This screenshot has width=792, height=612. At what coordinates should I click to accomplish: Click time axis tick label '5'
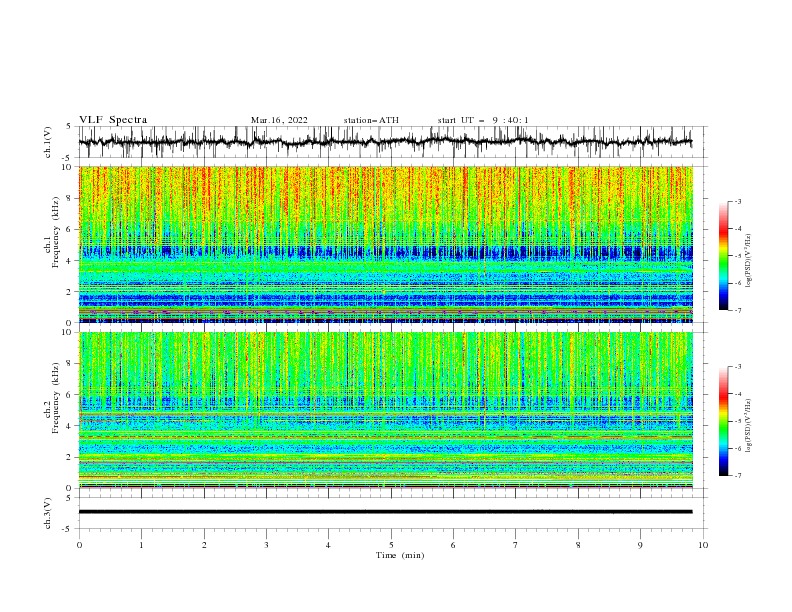pos(391,545)
